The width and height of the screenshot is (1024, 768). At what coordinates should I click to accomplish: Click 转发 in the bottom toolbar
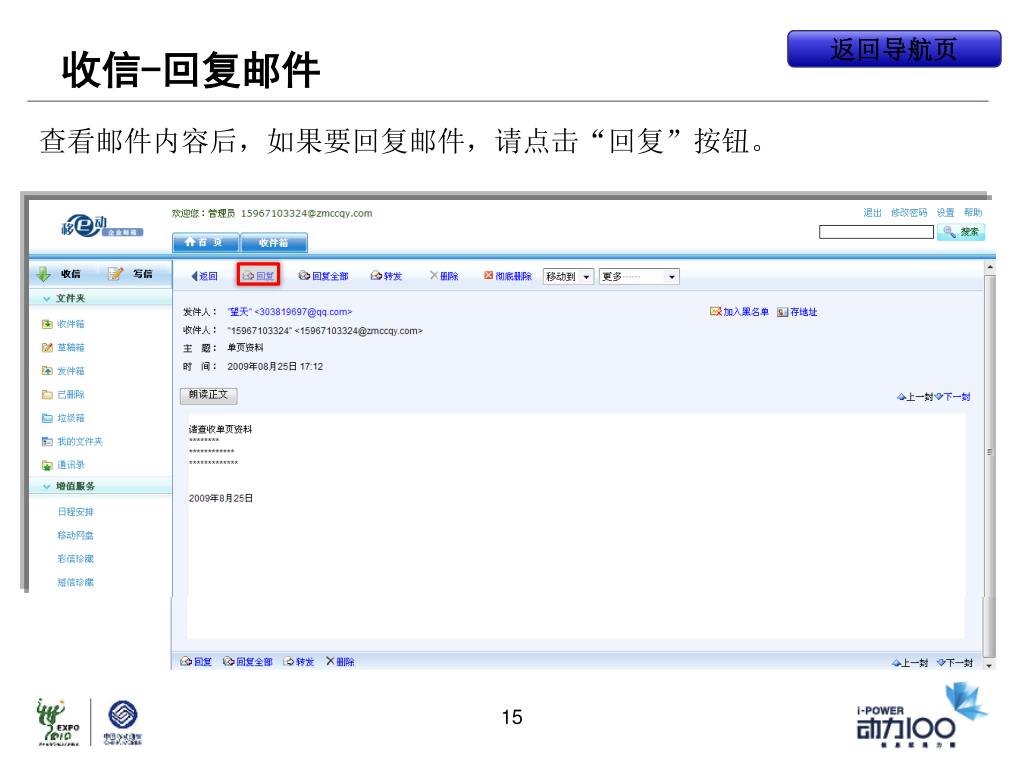click(x=298, y=662)
